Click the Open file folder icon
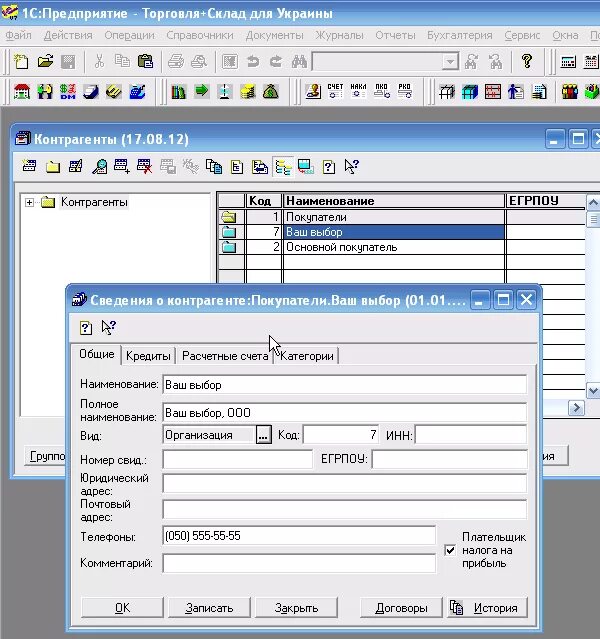Viewport: 600px width, 639px height. (x=45, y=62)
